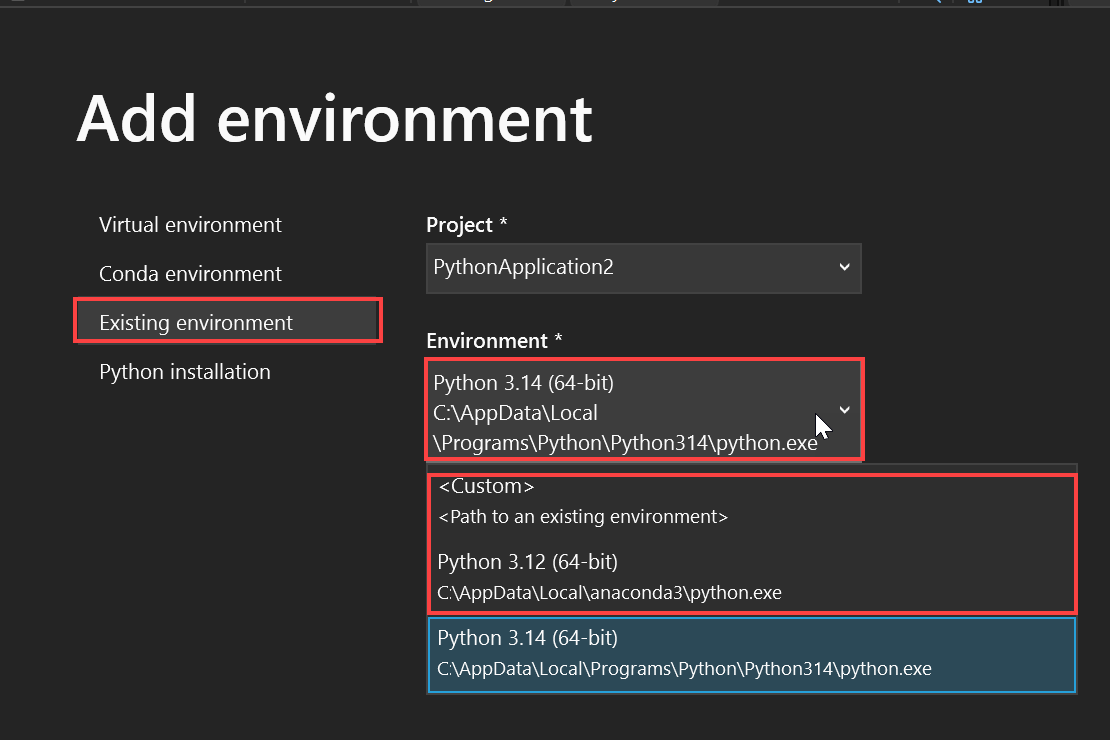Select the Existing environment category

195,321
